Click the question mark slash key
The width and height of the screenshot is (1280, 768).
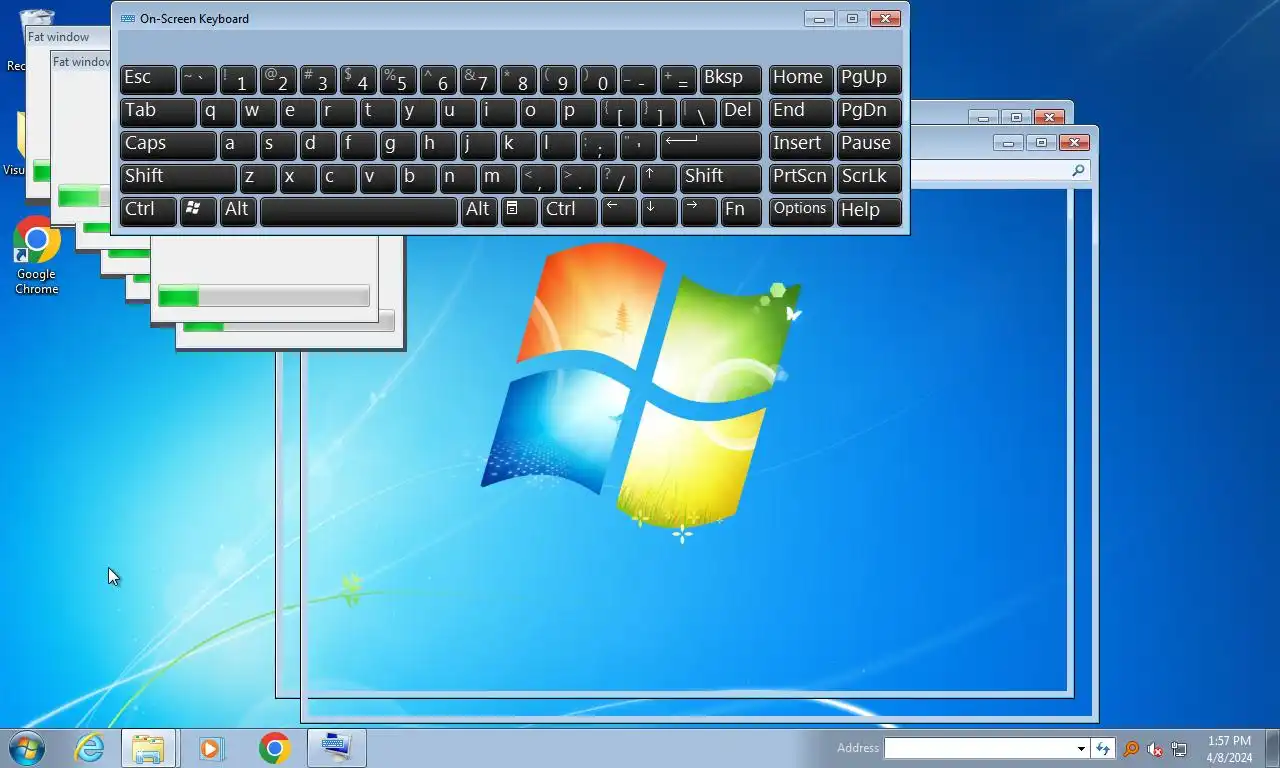tap(619, 177)
